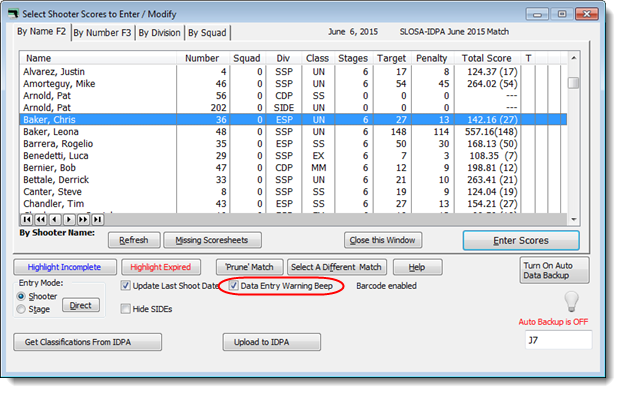Go forward a page with double-right arrow

83,219
